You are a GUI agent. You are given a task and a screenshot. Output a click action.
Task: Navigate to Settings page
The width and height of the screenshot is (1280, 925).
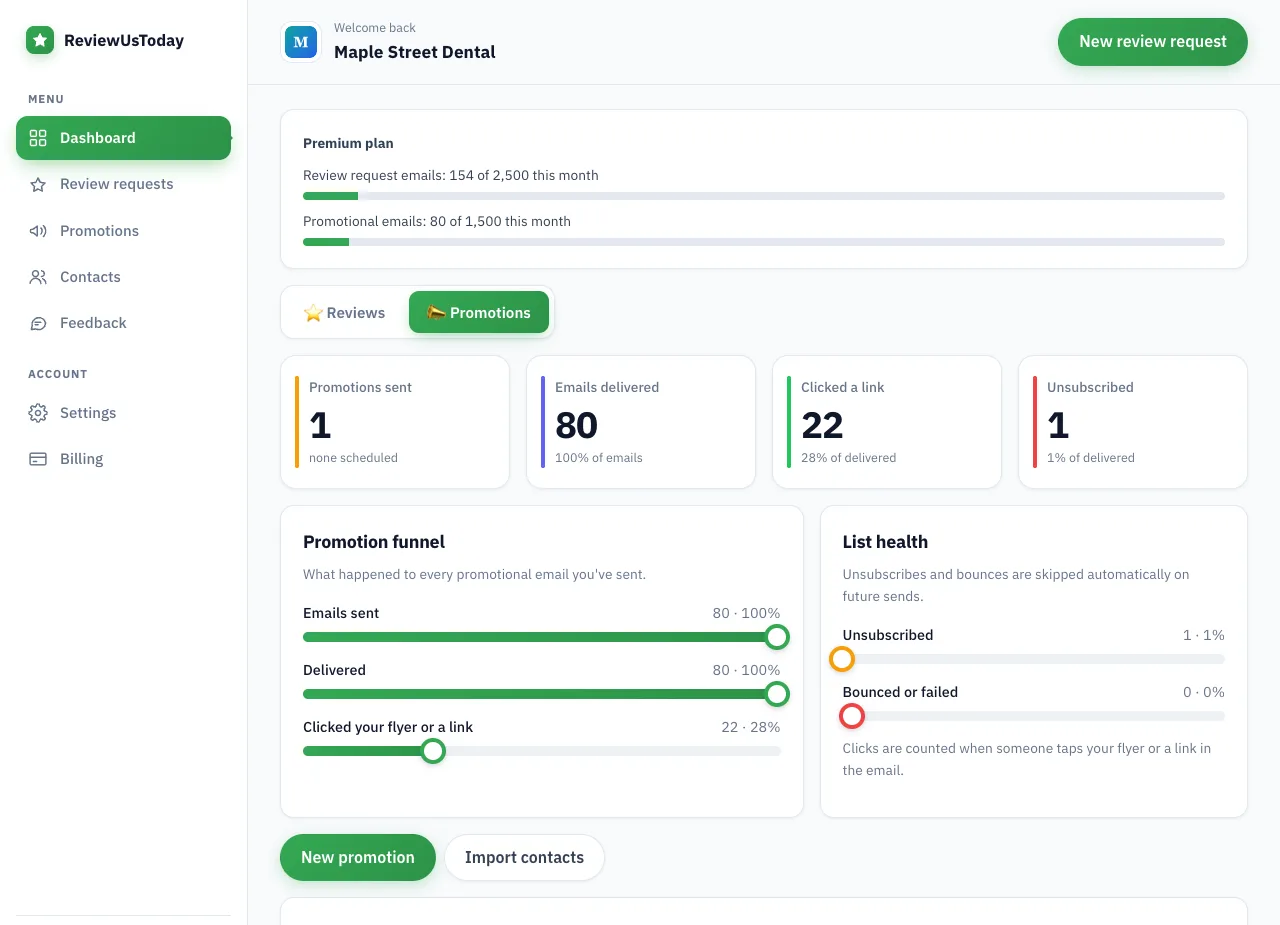(123, 413)
